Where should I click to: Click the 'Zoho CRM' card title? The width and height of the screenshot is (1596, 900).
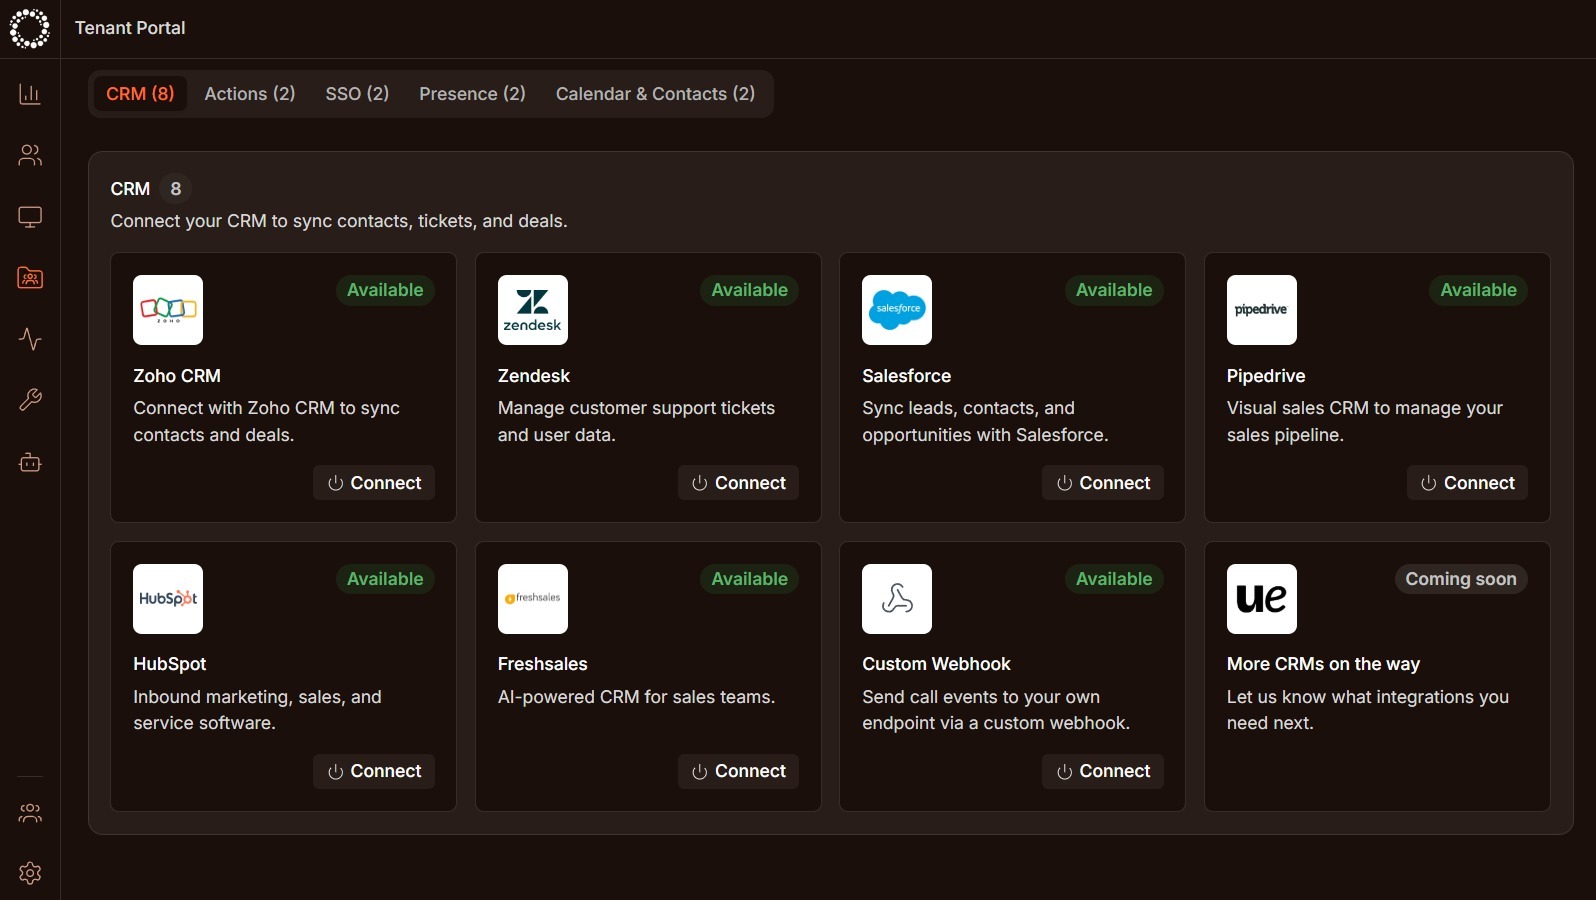[177, 376]
